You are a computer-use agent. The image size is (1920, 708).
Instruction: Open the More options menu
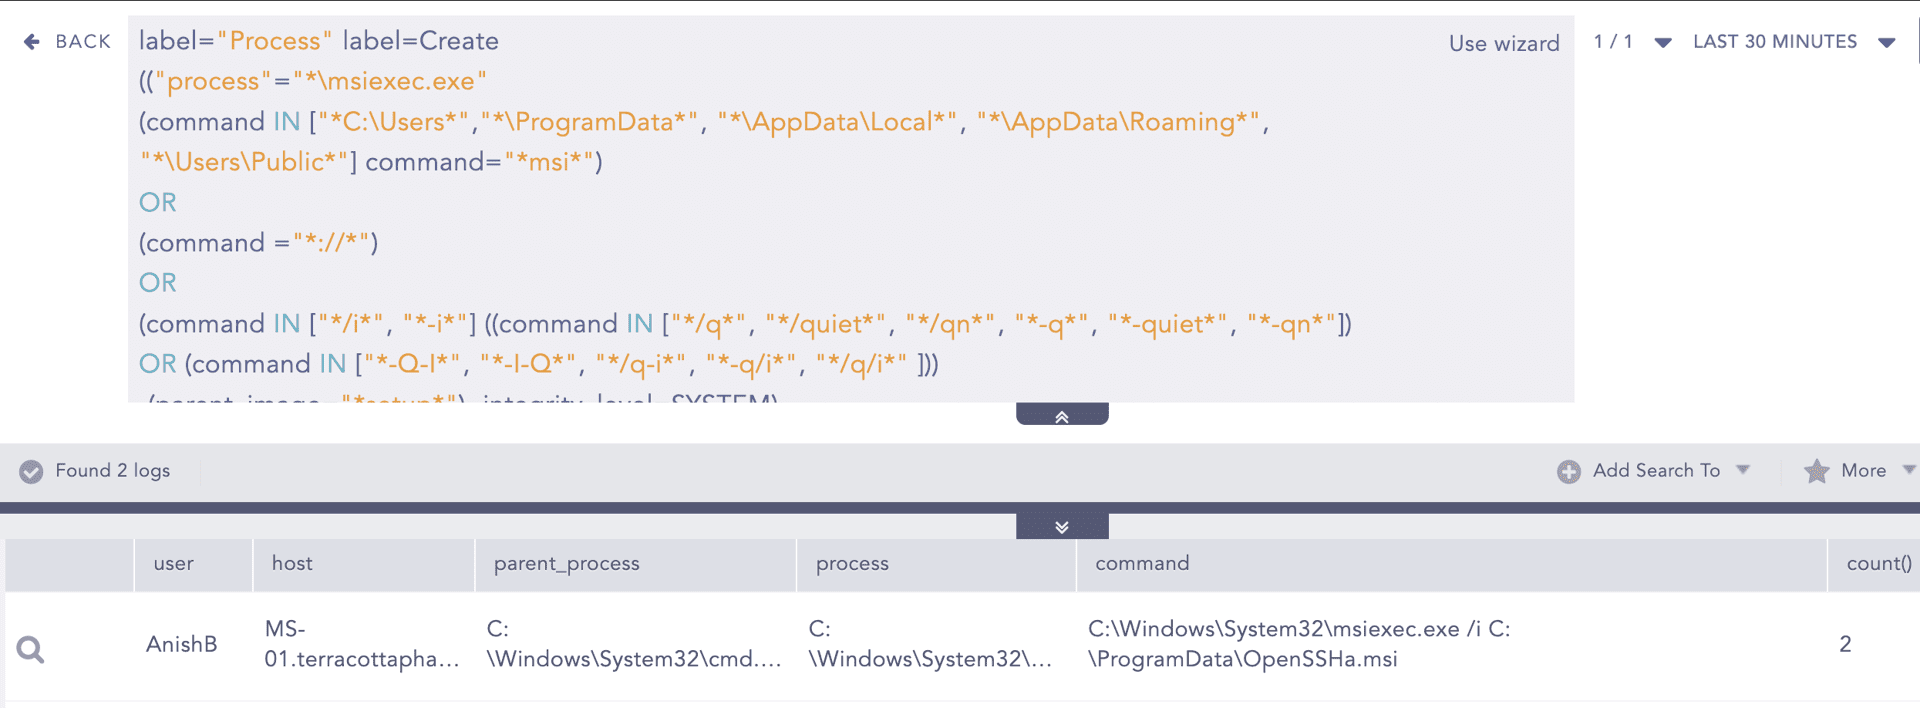pyautogui.click(x=1864, y=471)
